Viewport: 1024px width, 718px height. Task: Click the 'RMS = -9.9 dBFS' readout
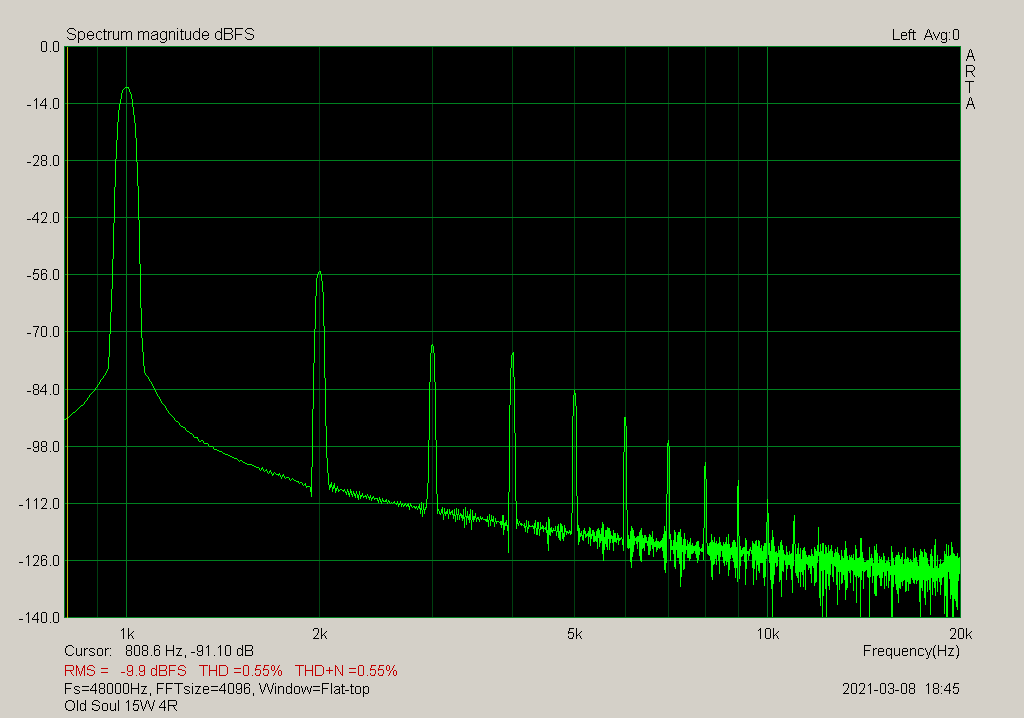click(x=125, y=671)
